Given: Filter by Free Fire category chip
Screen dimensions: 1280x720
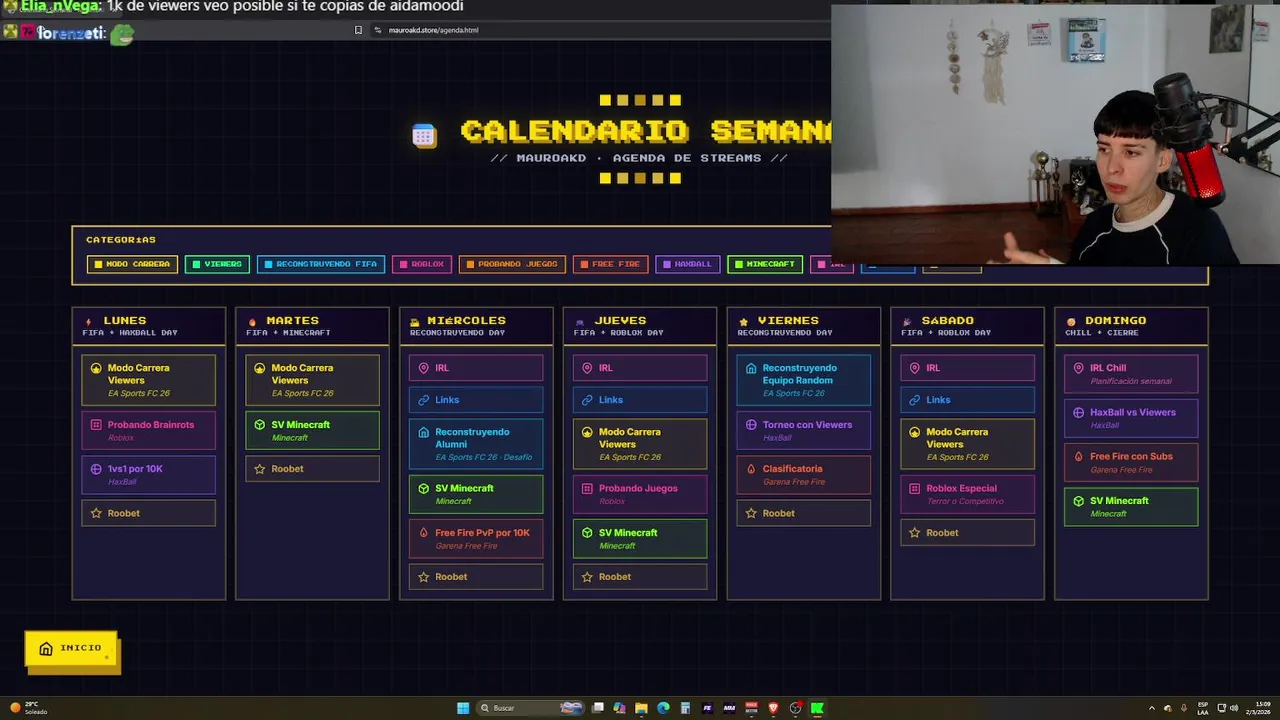Looking at the screenshot, I should [610, 264].
